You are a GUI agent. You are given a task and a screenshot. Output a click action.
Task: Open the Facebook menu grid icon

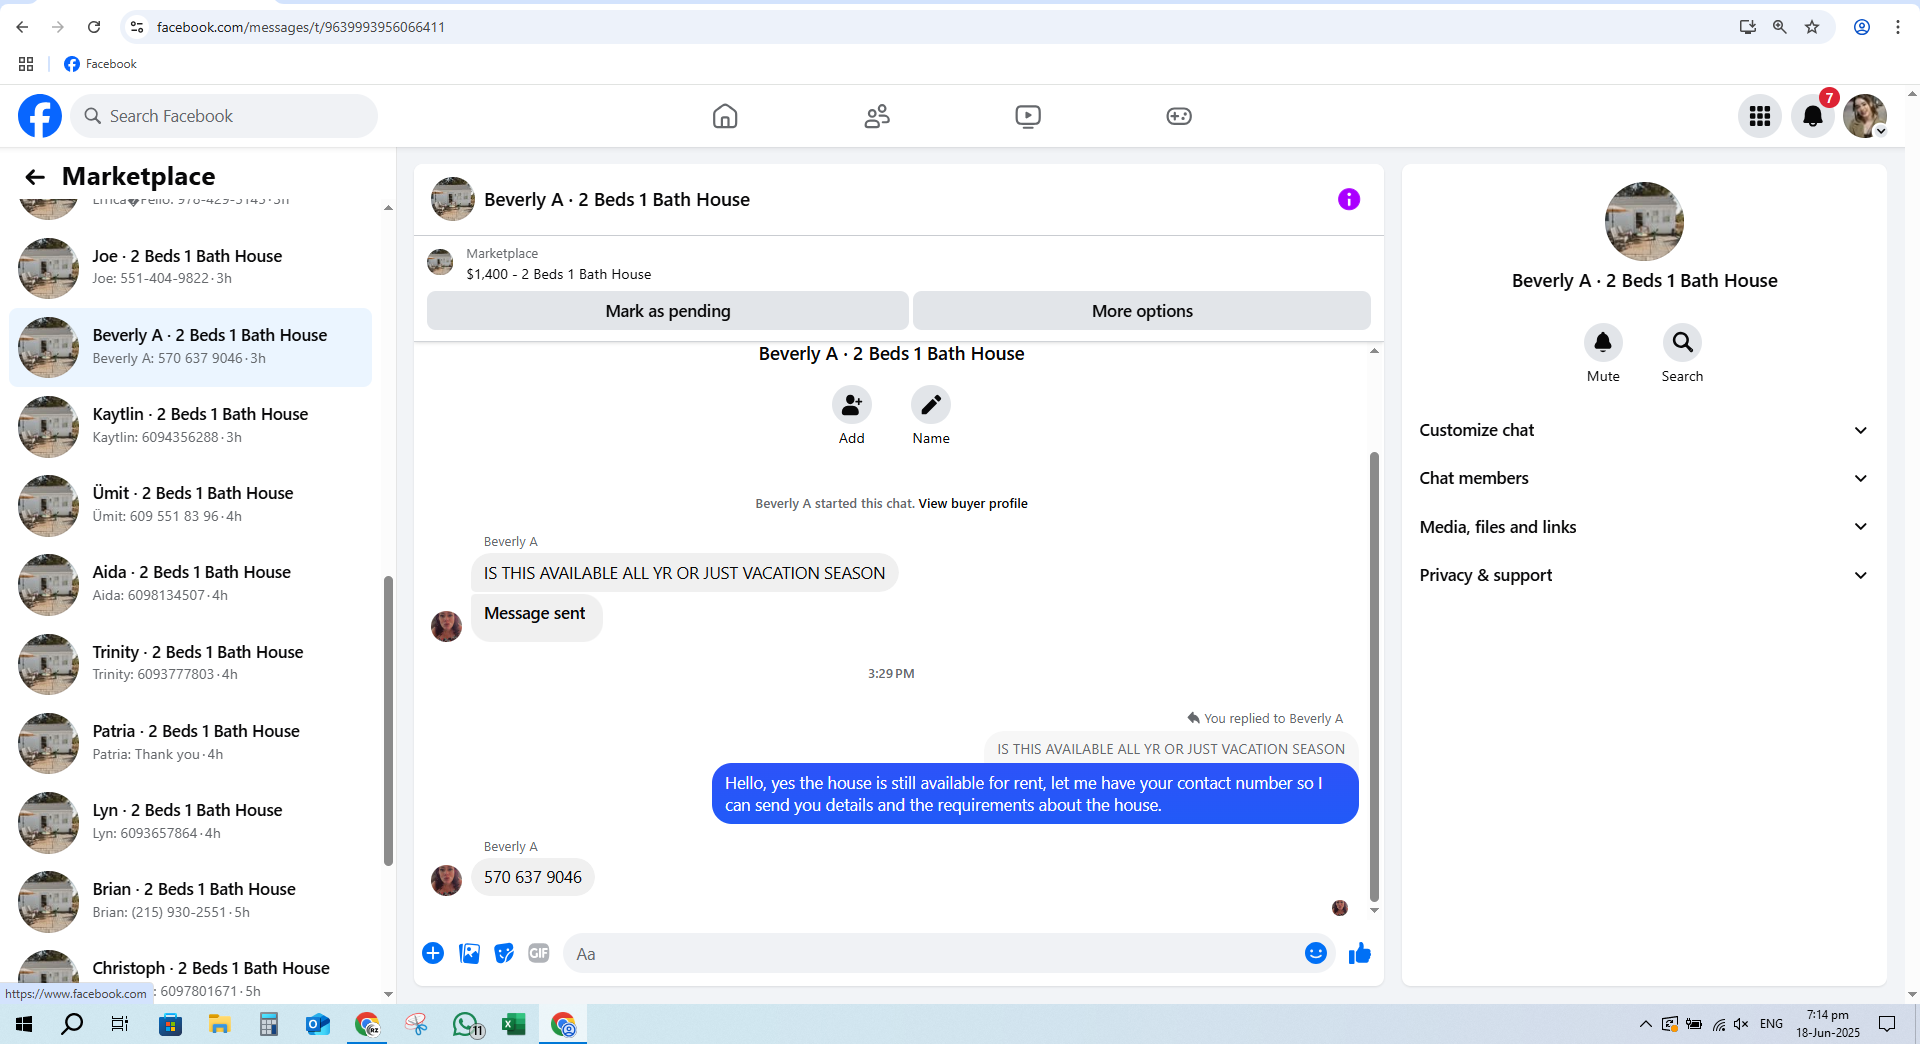(1760, 116)
